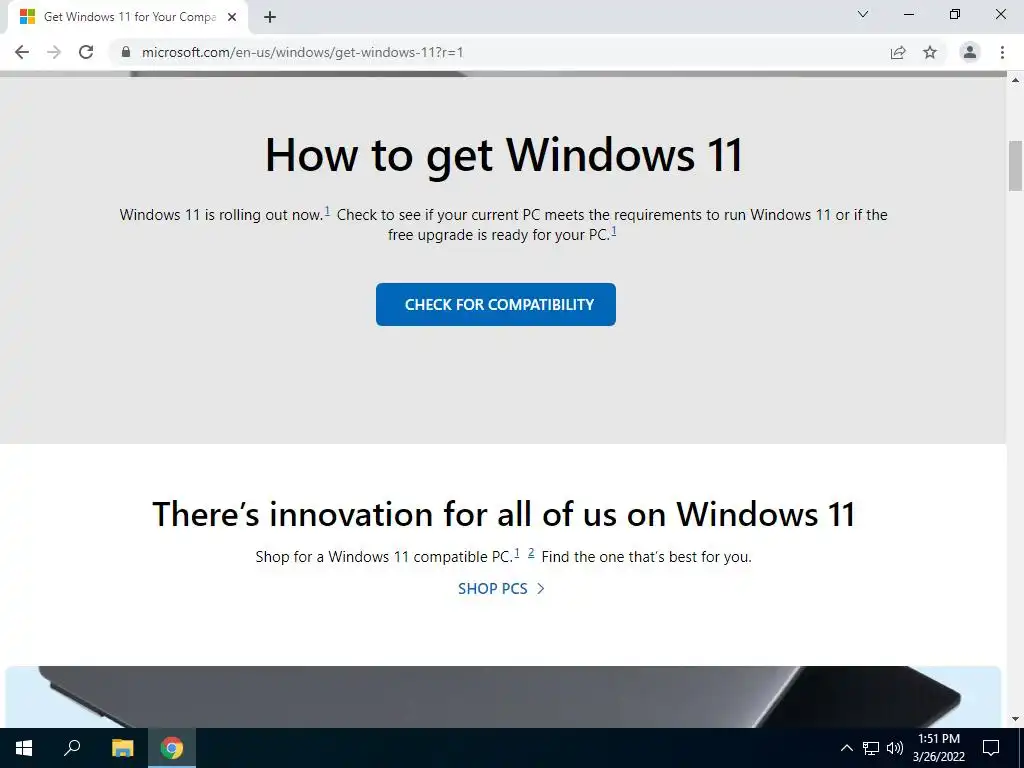Open File Explorer from taskbar

point(122,748)
